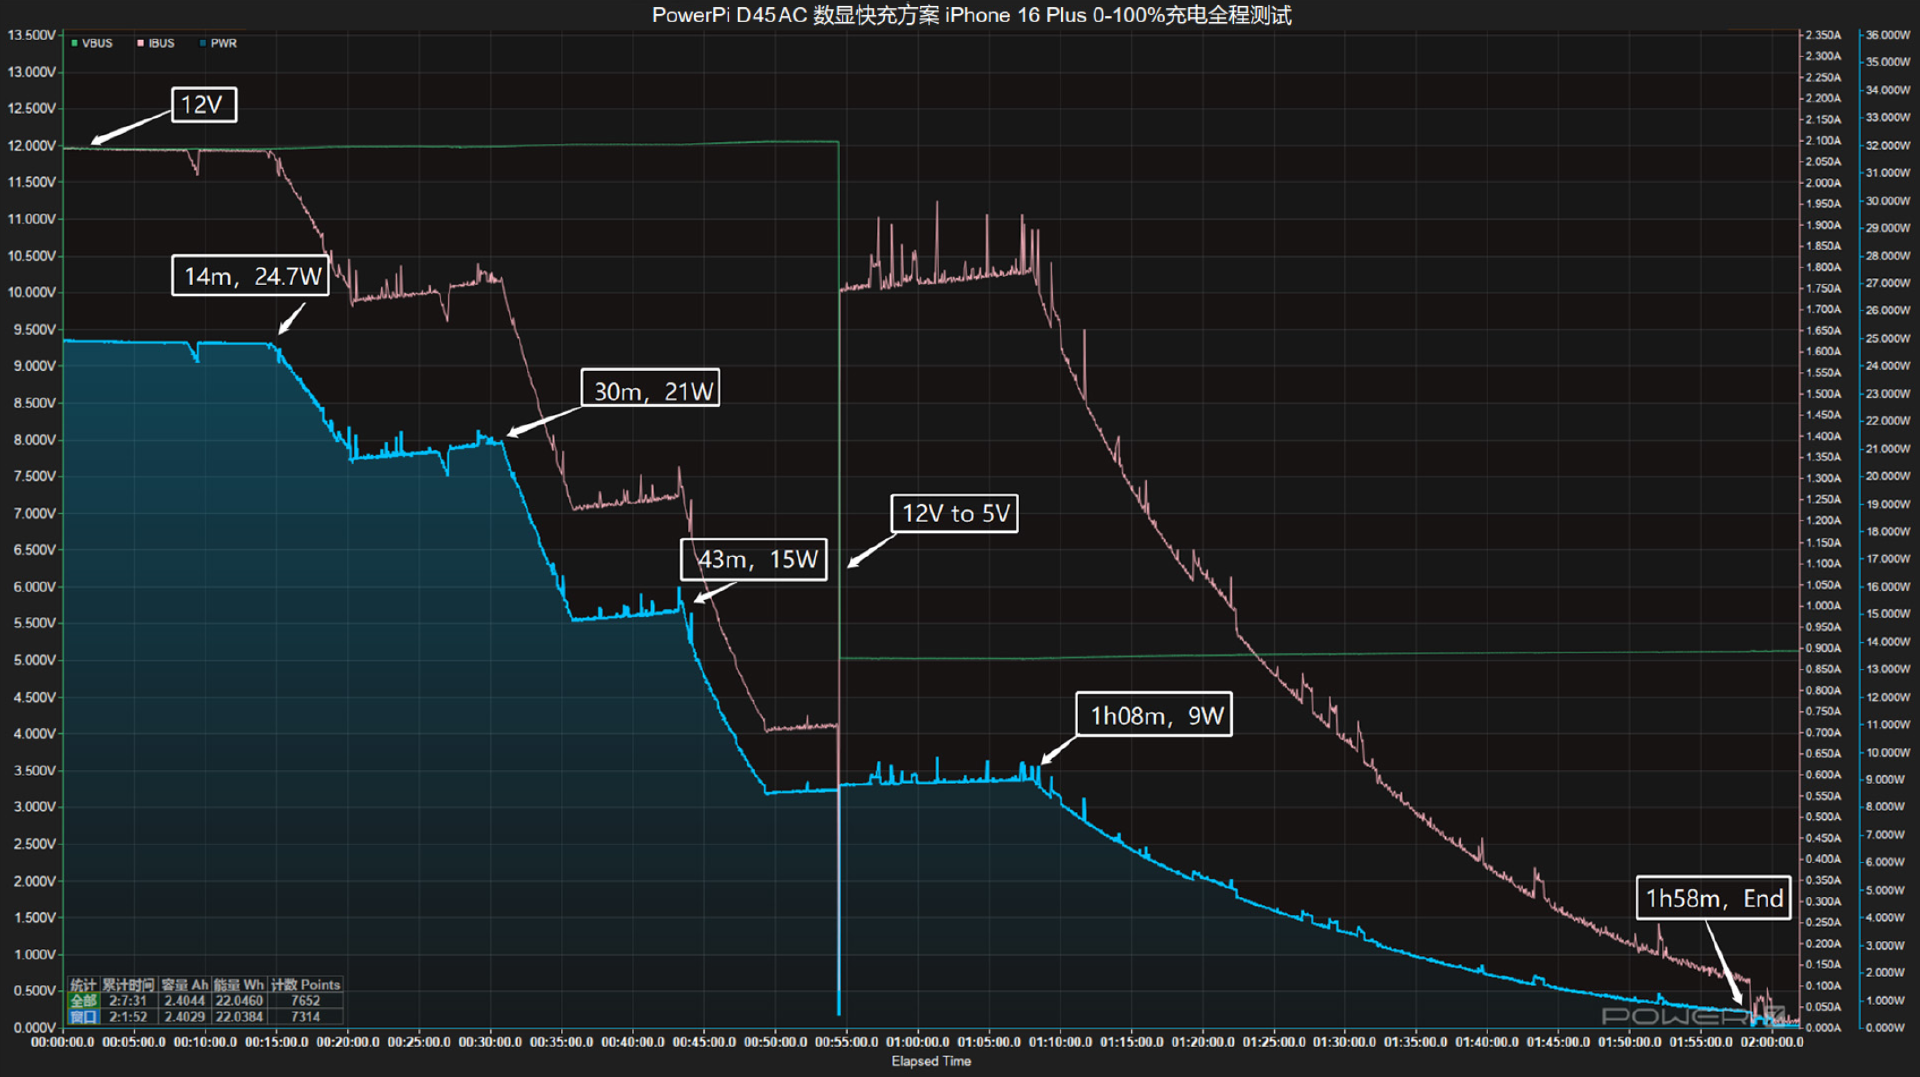Screen dimensions: 1920x1077
Task: Click the 12V annotation label
Action: (204, 105)
